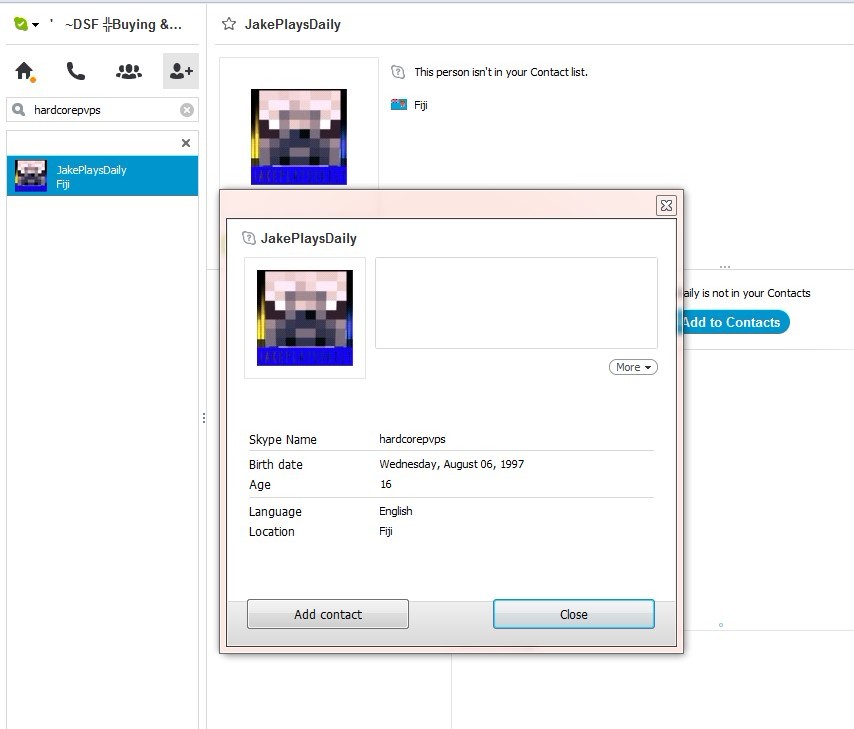
Task: Click the Skype Name label
Action: [x=283, y=440]
